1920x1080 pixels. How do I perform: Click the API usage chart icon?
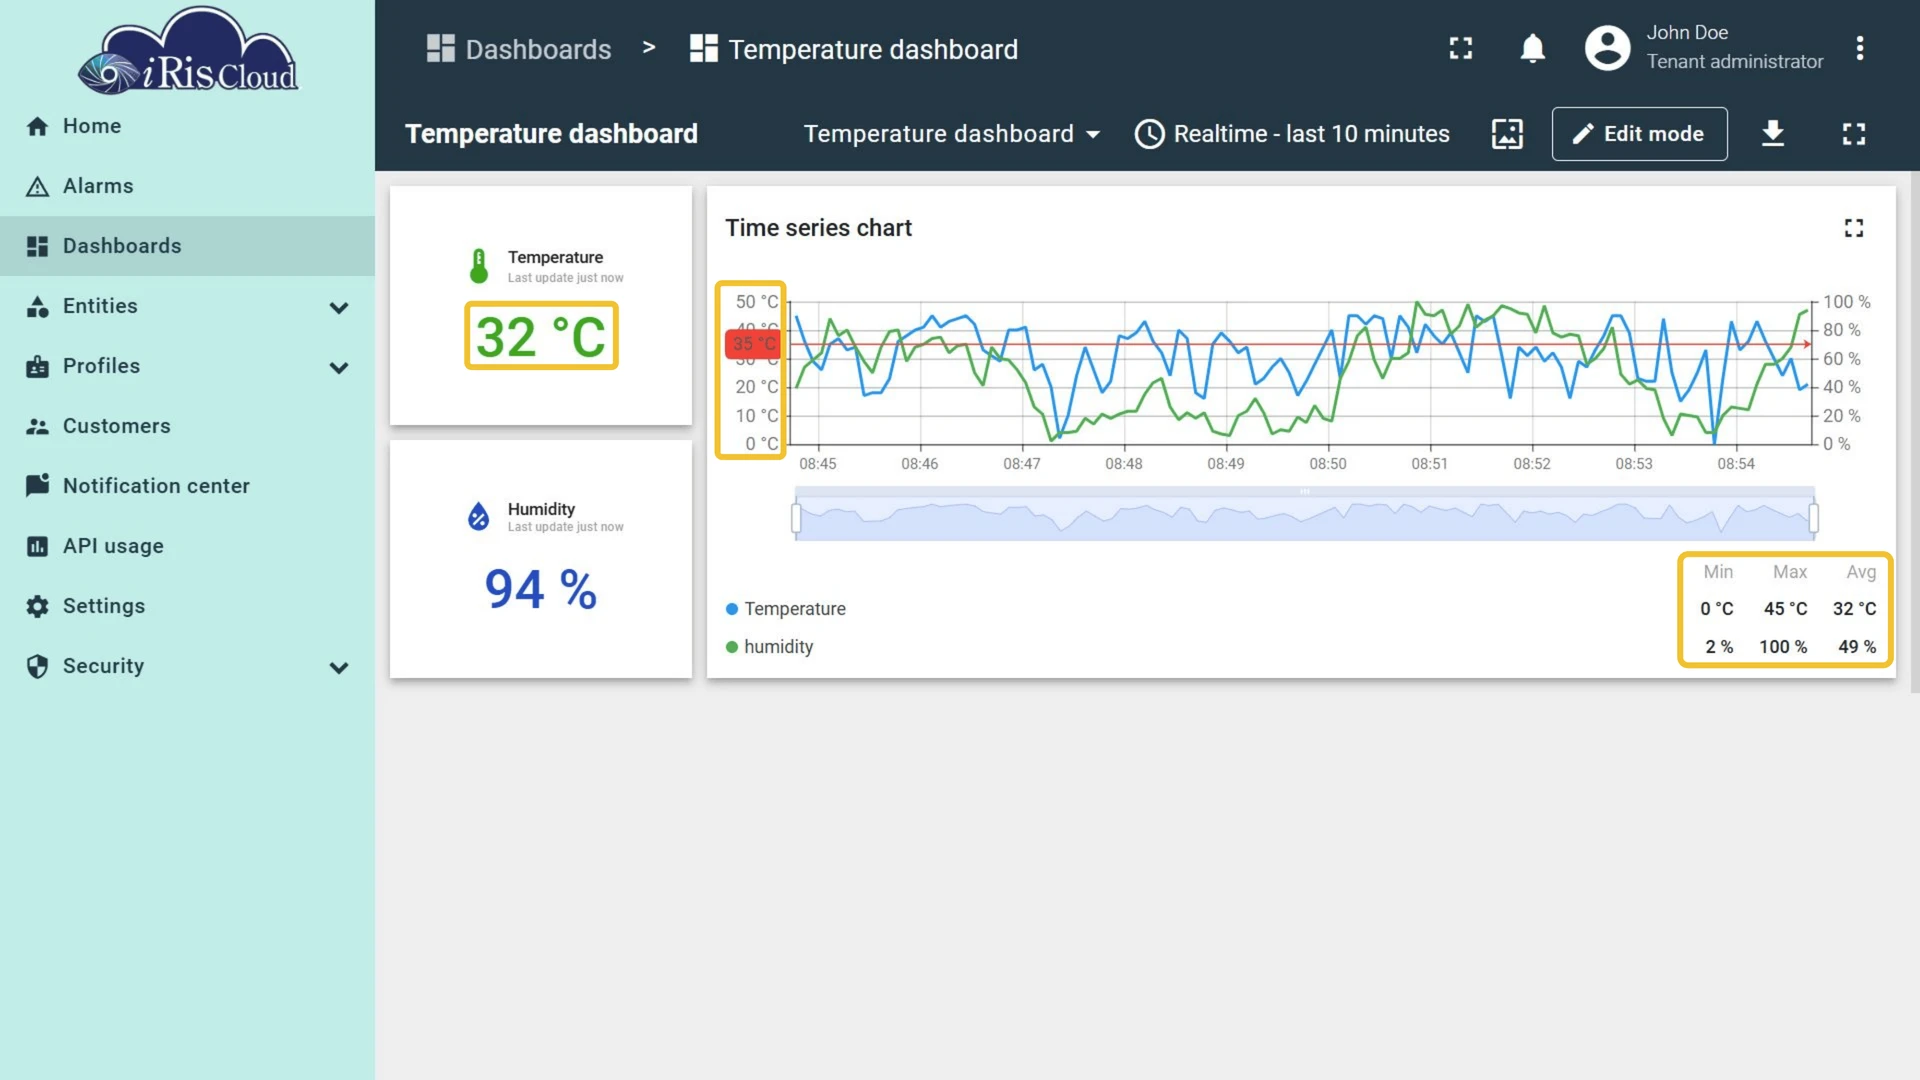[x=37, y=546]
